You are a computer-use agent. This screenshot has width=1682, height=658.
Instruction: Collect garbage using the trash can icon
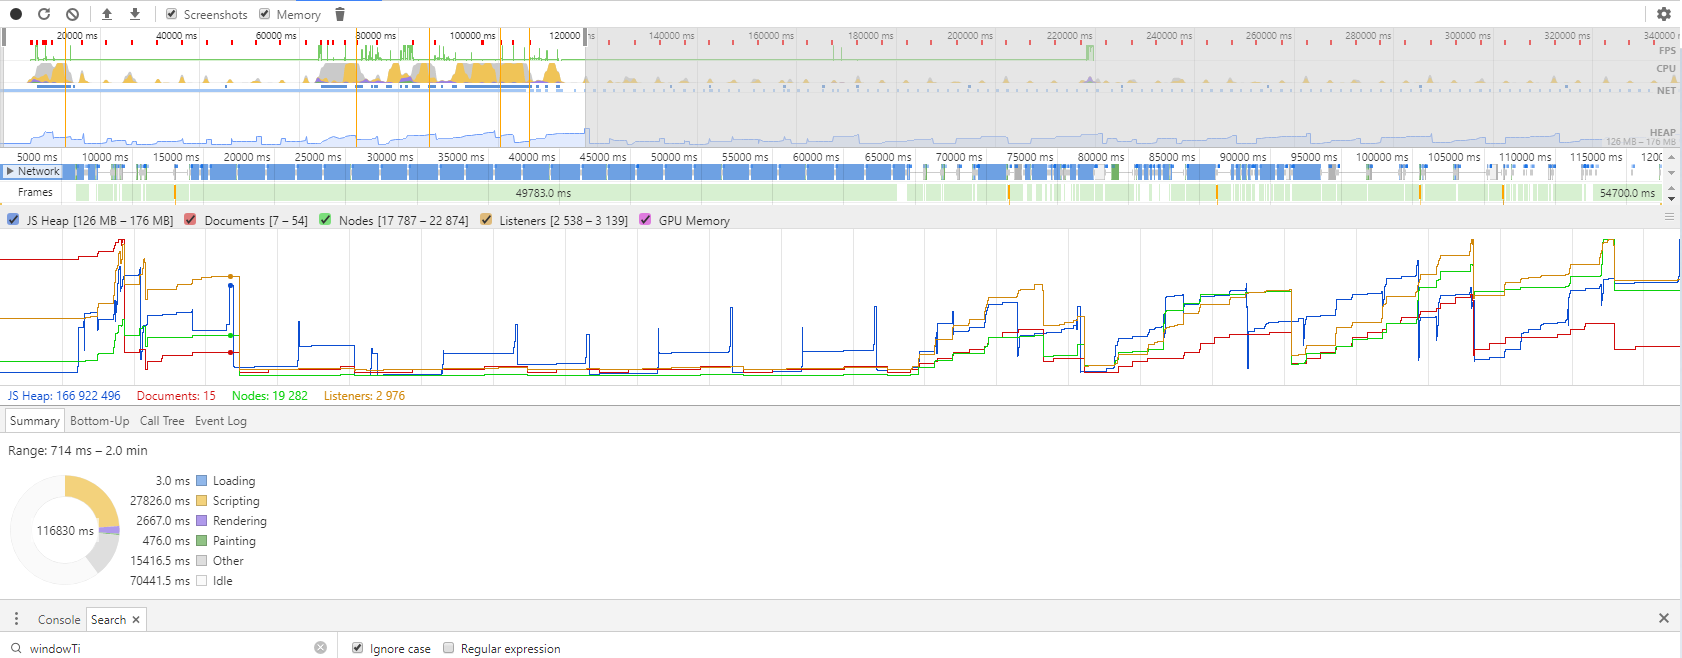(x=340, y=14)
